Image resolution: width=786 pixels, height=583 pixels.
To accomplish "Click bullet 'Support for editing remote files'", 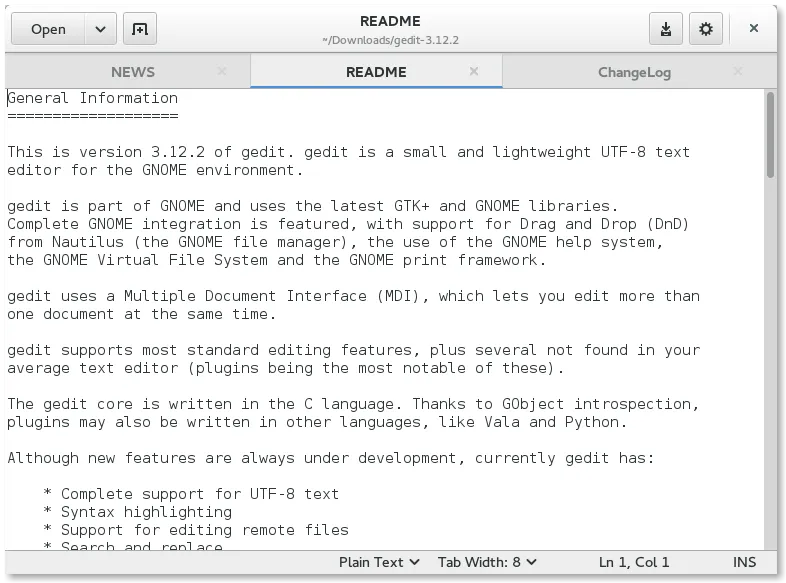I will 195,530.
